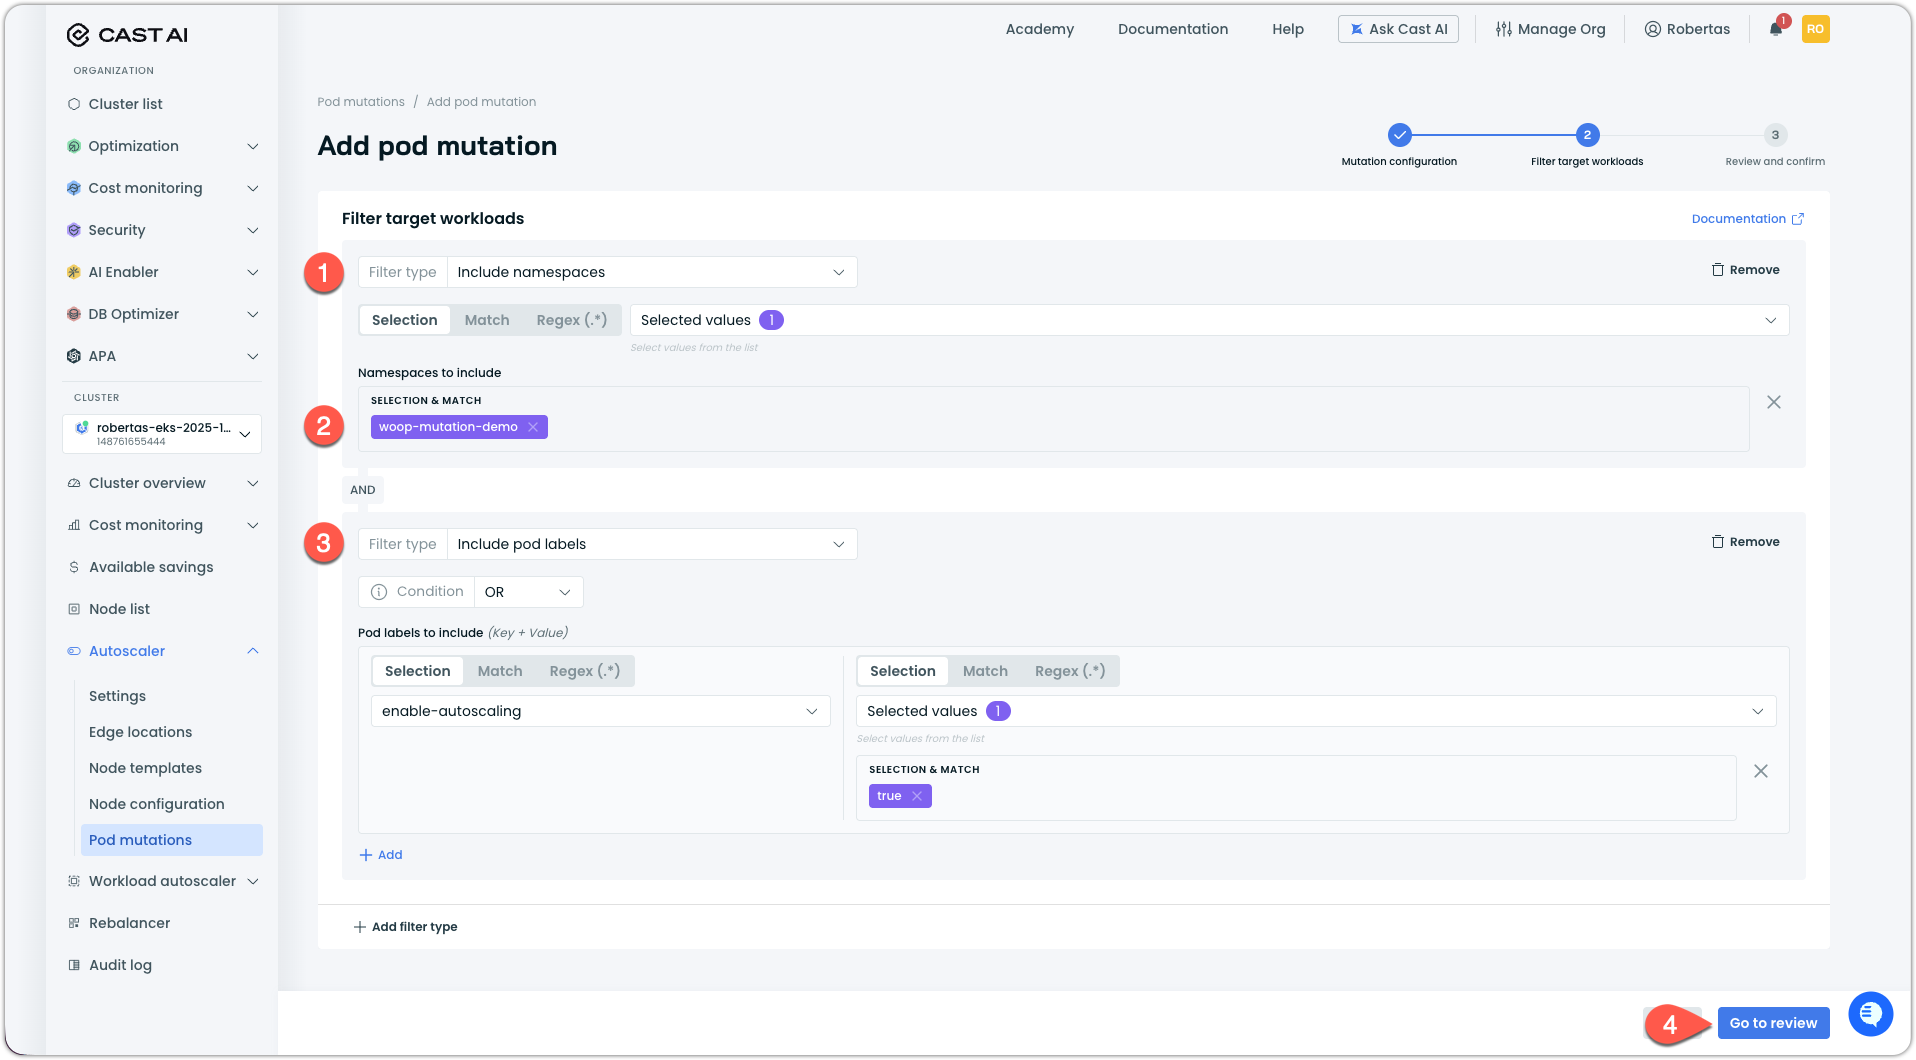Open the Documentation link in filter panel

click(1747, 219)
